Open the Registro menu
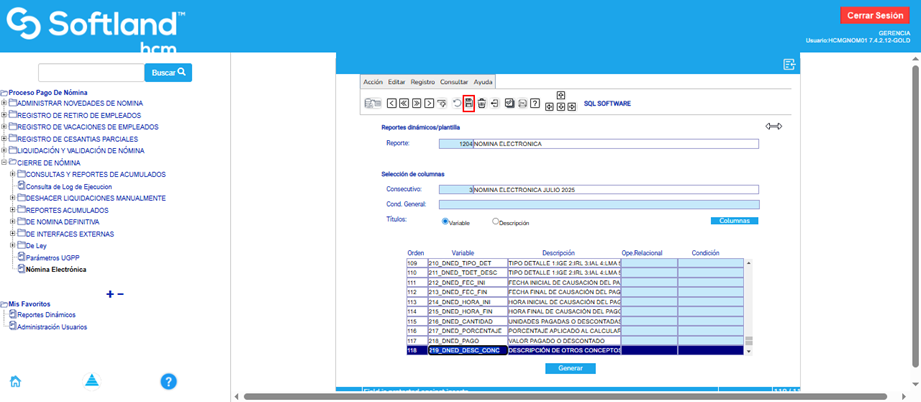The width and height of the screenshot is (921, 402). (422, 82)
